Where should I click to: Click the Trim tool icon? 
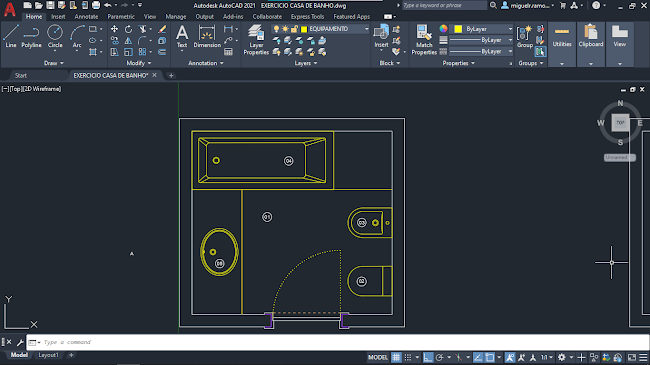(x=143, y=29)
